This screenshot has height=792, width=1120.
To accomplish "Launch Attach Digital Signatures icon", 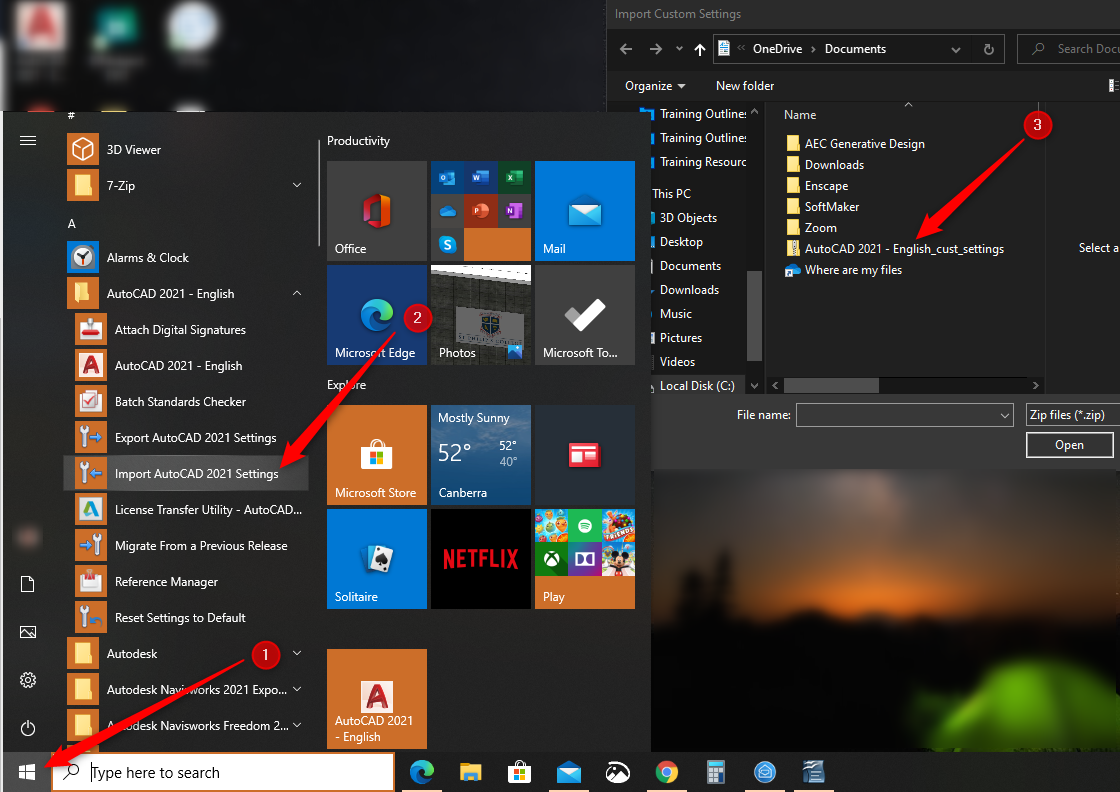I will [91, 329].
